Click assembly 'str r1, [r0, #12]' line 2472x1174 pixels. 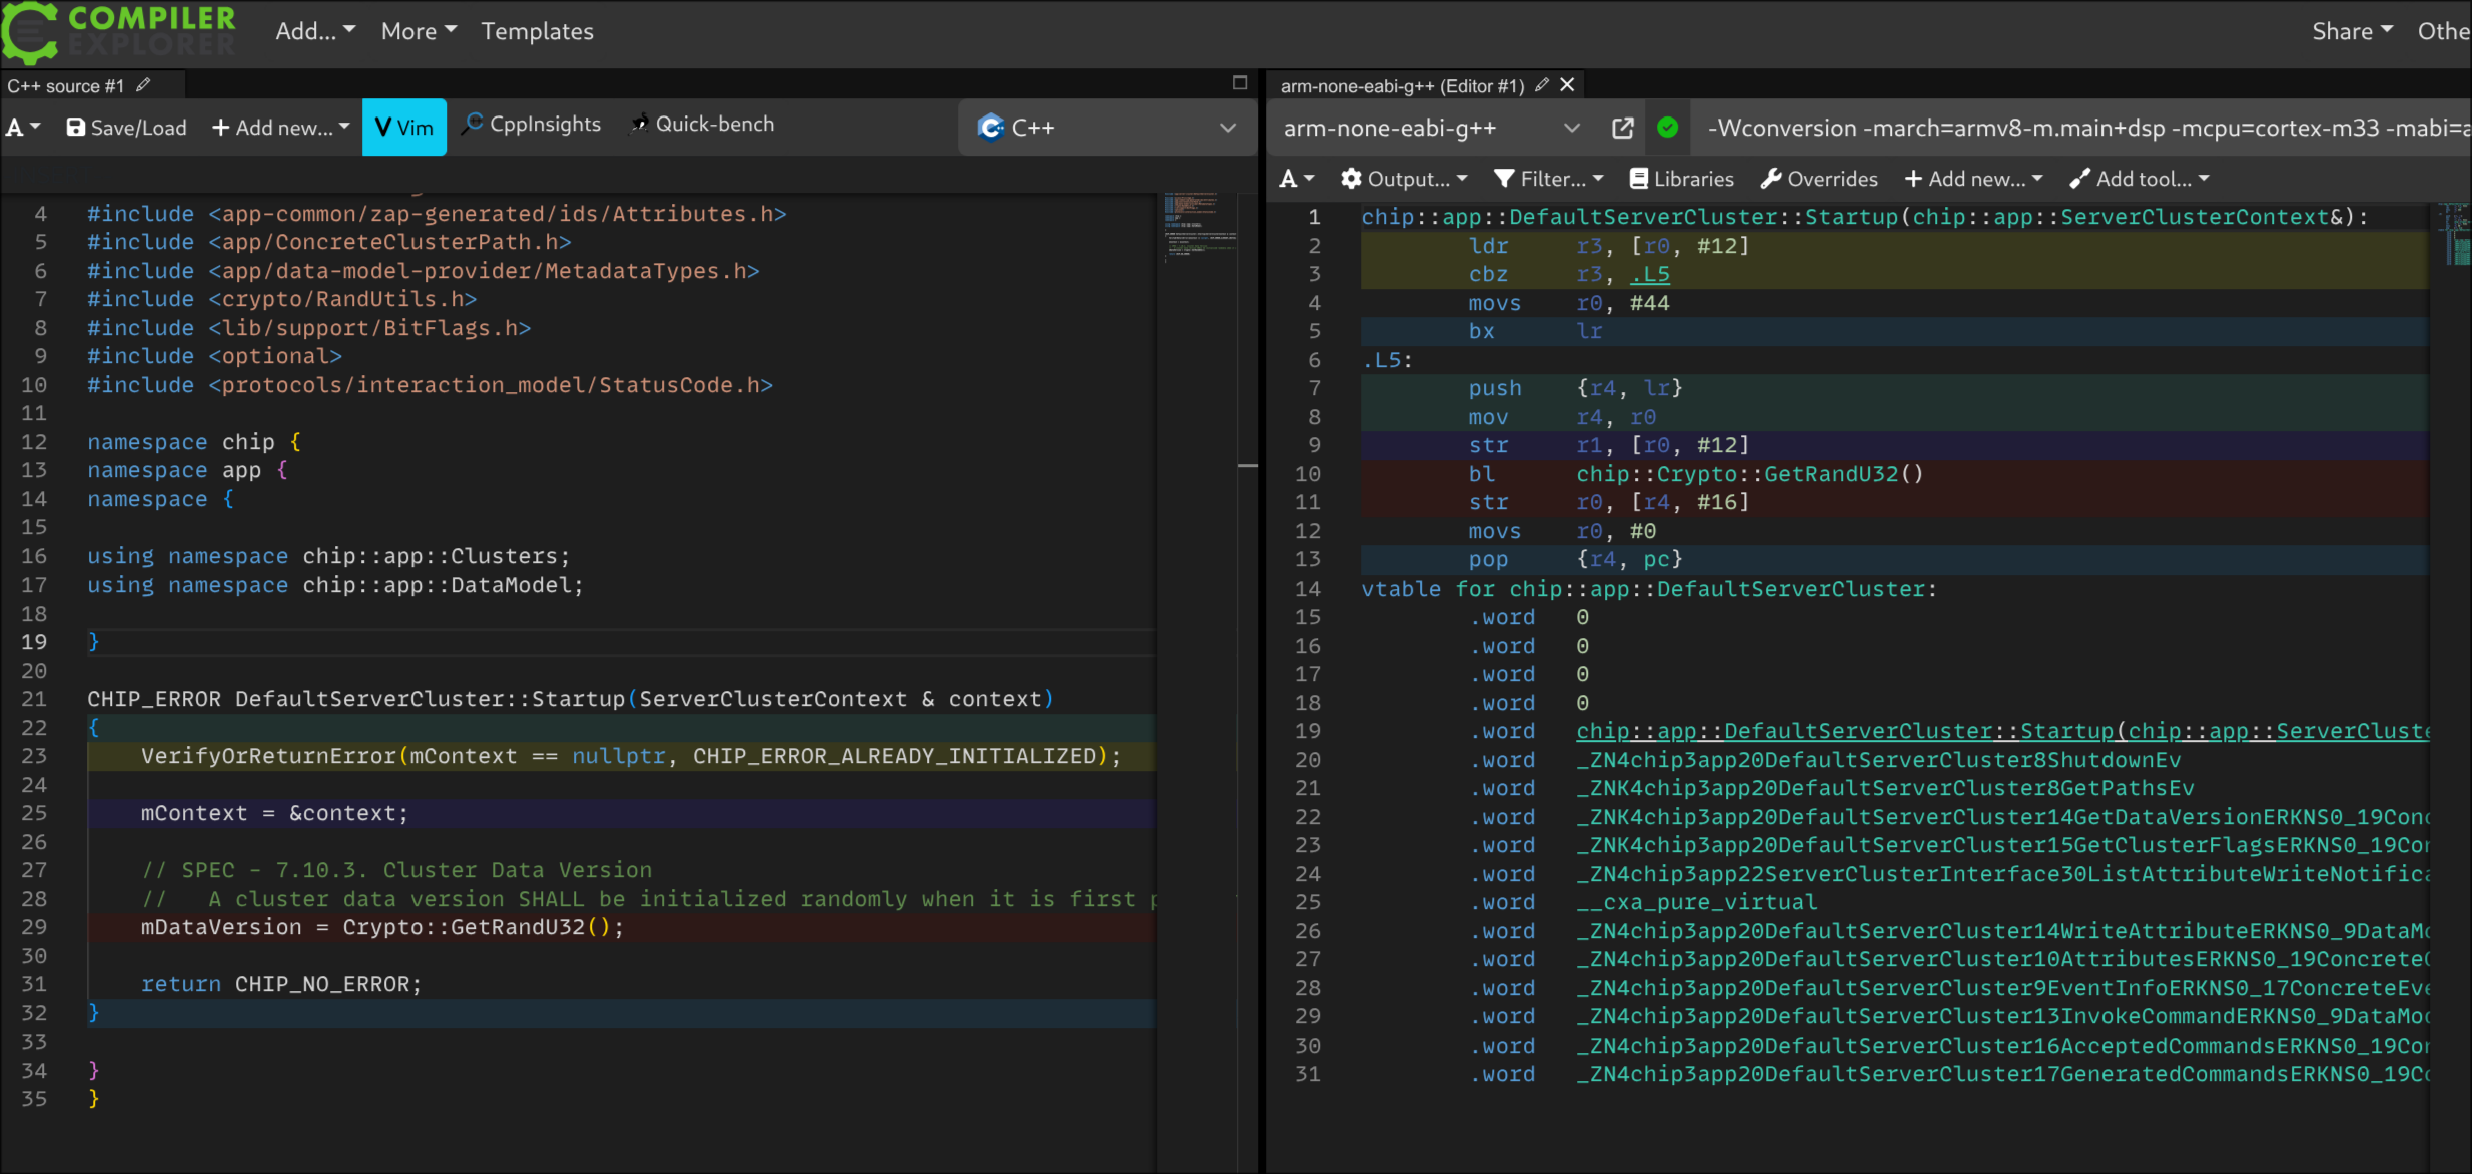[1608, 445]
